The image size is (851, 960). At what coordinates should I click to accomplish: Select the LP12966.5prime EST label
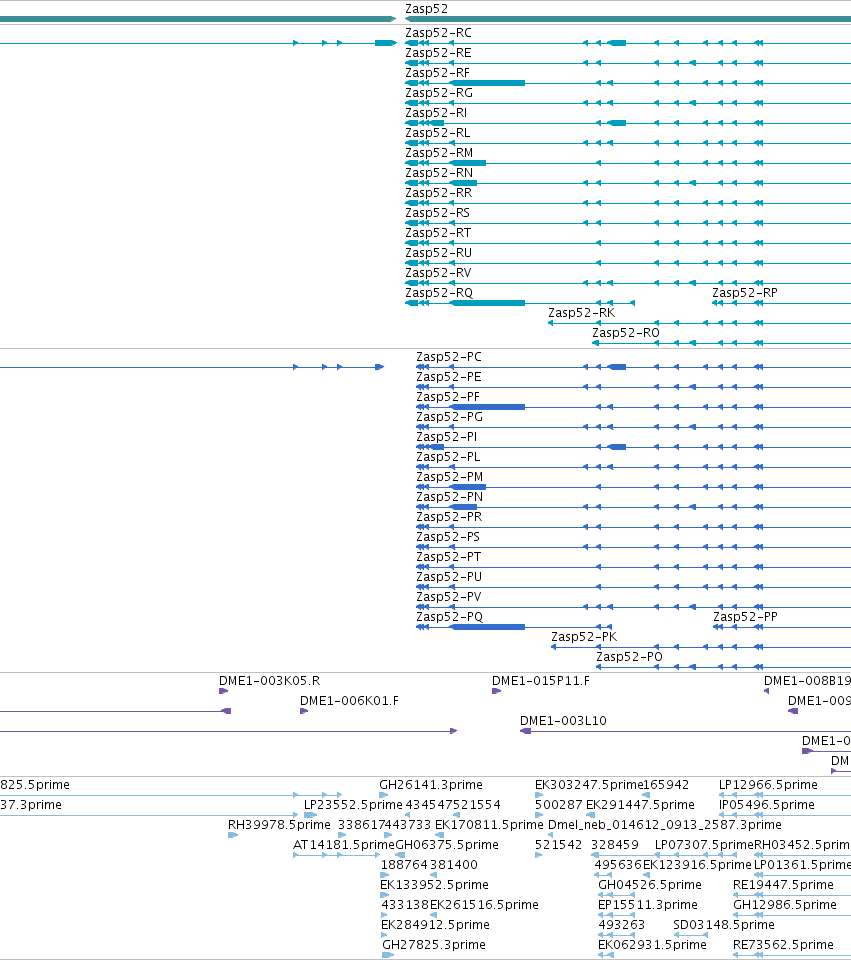tap(768, 785)
